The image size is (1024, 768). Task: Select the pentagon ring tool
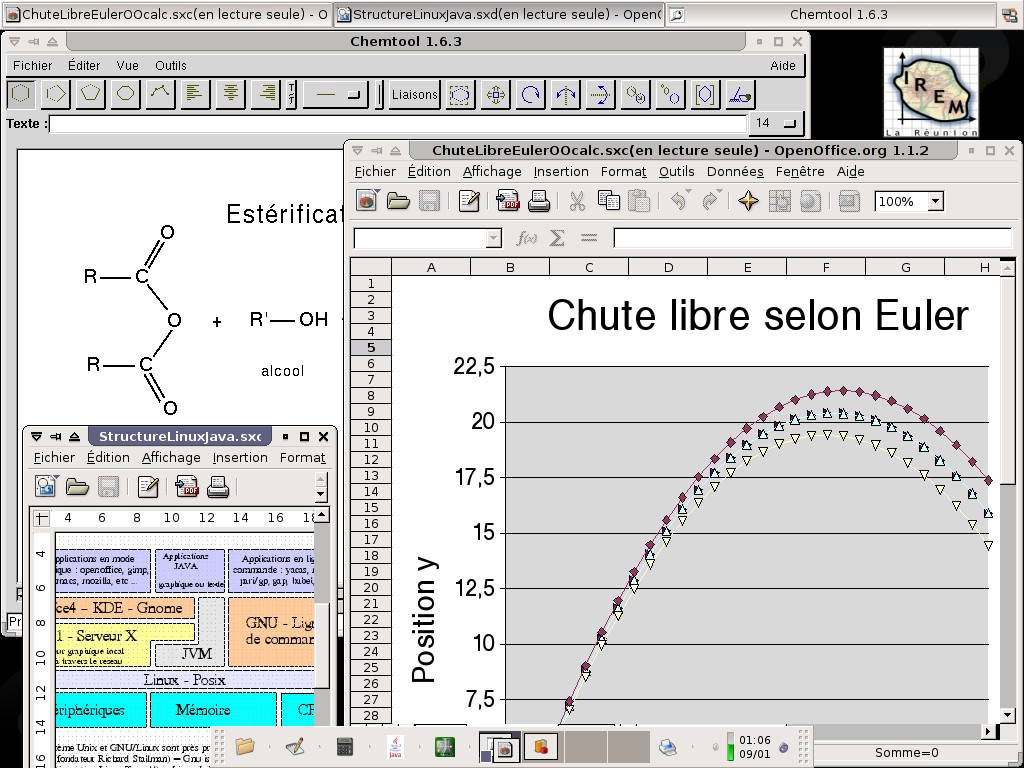coord(91,94)
